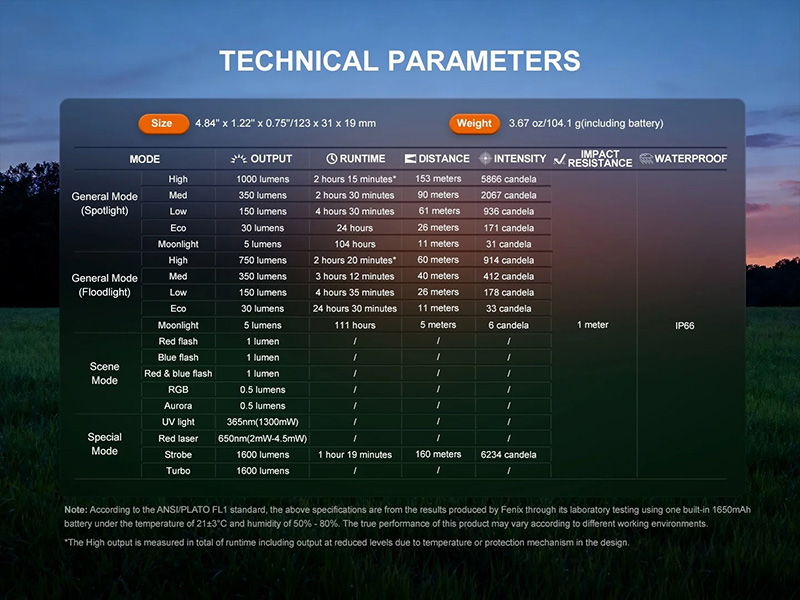Click the Distance beam icon

[x=410, y=158]
